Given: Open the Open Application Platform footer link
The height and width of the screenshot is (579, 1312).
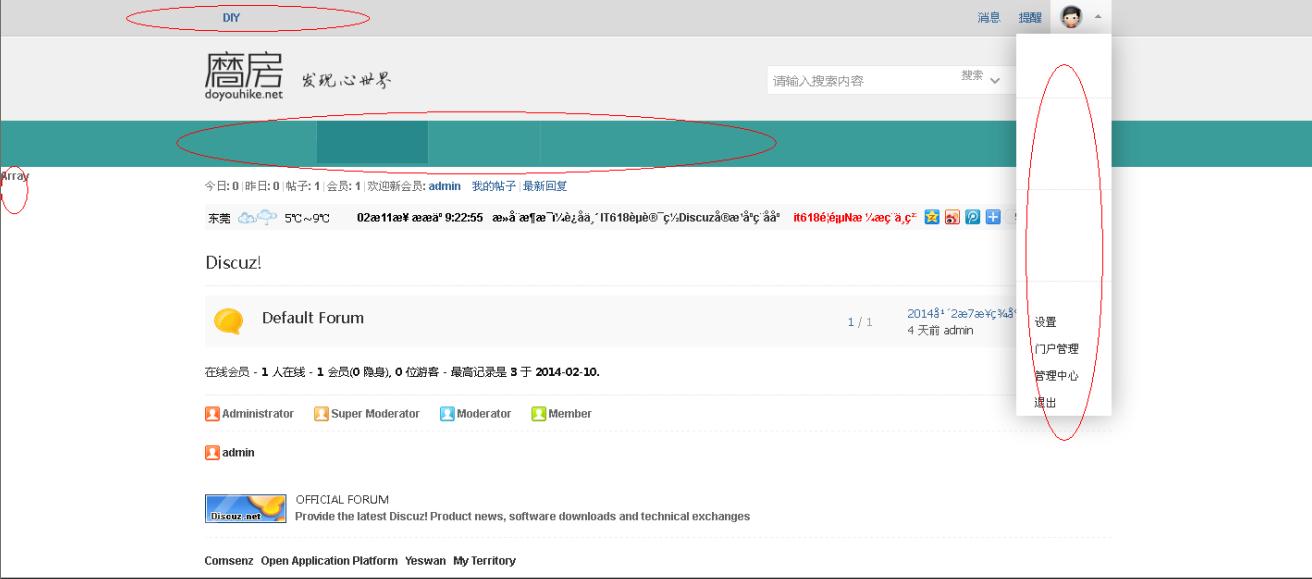Looking at the screenshot, I should pyautogui.click(x=329, y=561).
